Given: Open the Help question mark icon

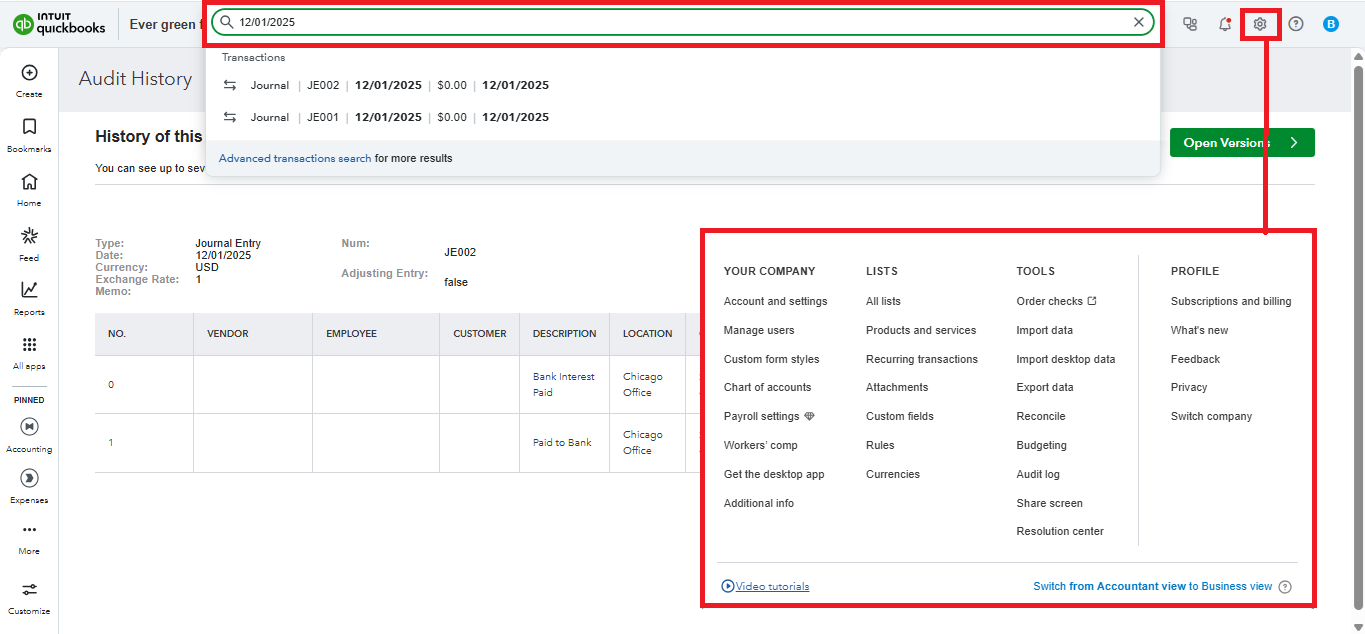Looking at the screenshot, I should [x=1296, y=24].
